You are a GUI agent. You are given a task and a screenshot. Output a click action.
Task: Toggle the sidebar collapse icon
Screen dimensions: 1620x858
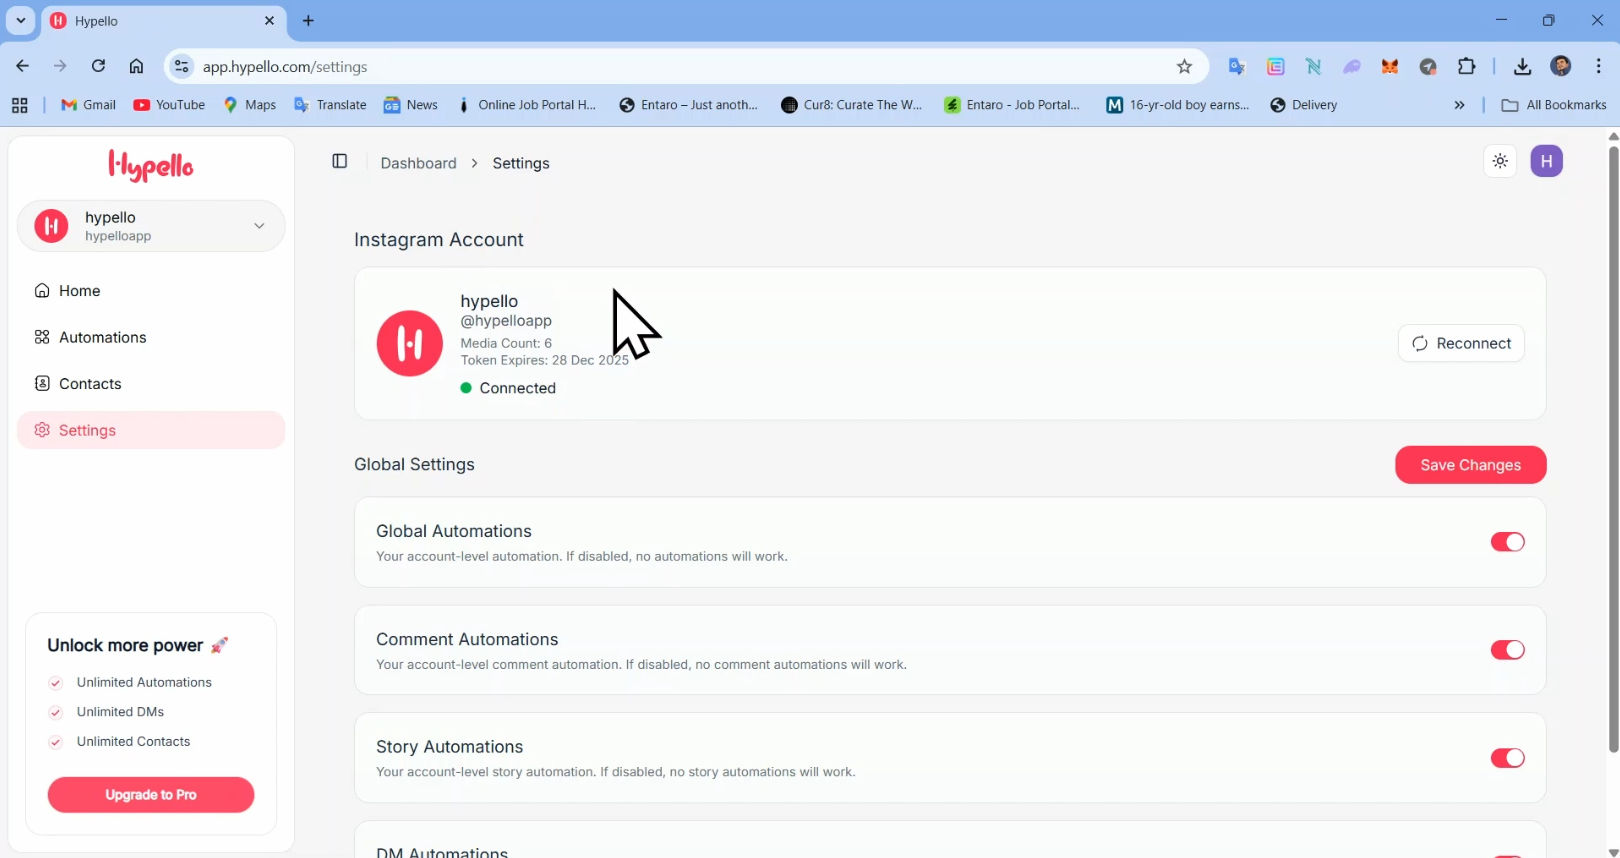340,161
